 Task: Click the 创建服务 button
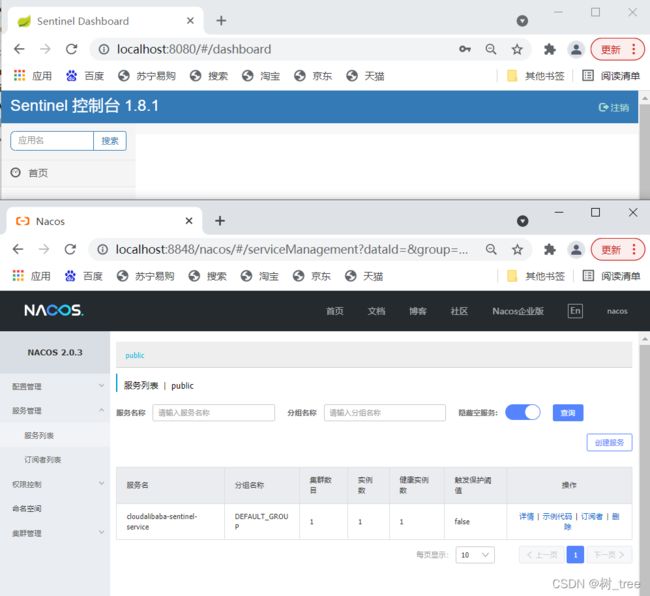click(609, 442)
